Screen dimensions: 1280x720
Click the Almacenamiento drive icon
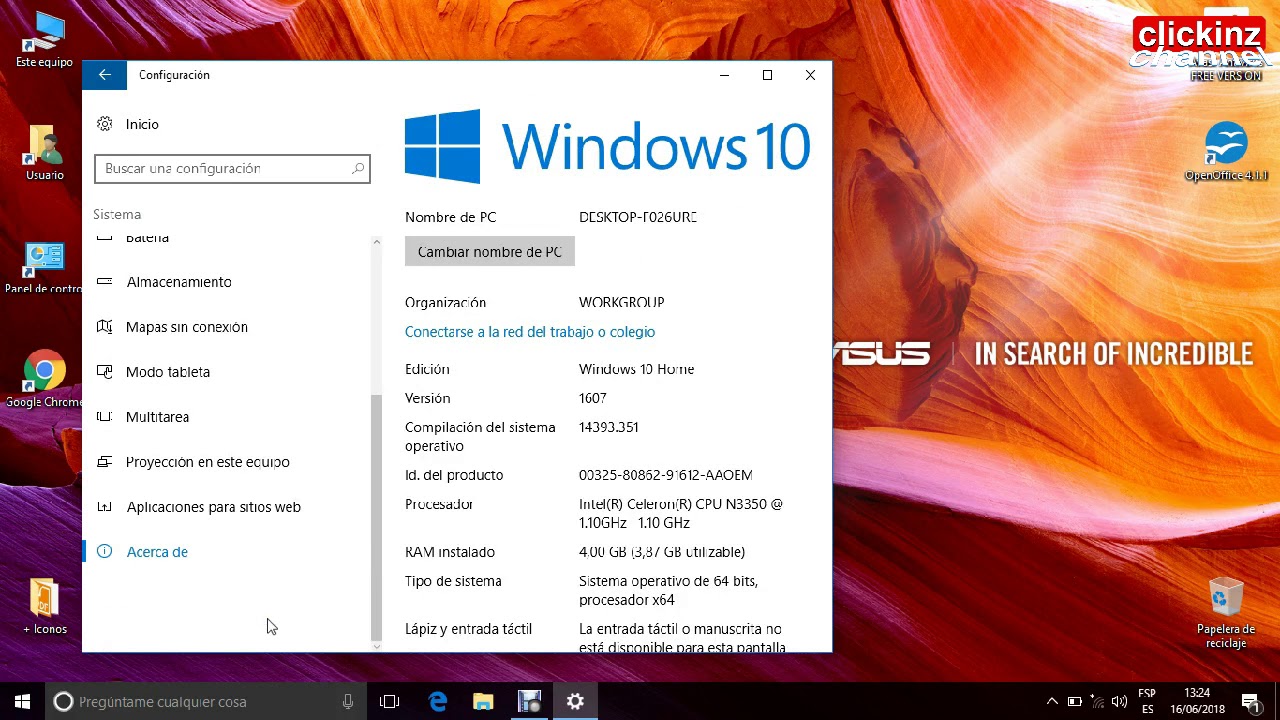pyautogui.click(x=104, y=282)
